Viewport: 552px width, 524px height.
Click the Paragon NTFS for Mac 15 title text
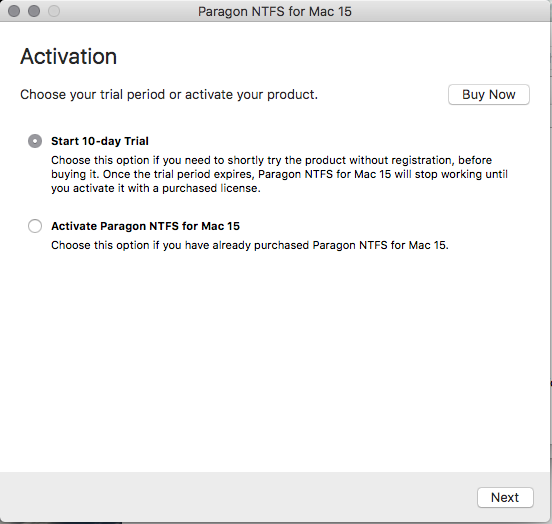coord(275,12)
